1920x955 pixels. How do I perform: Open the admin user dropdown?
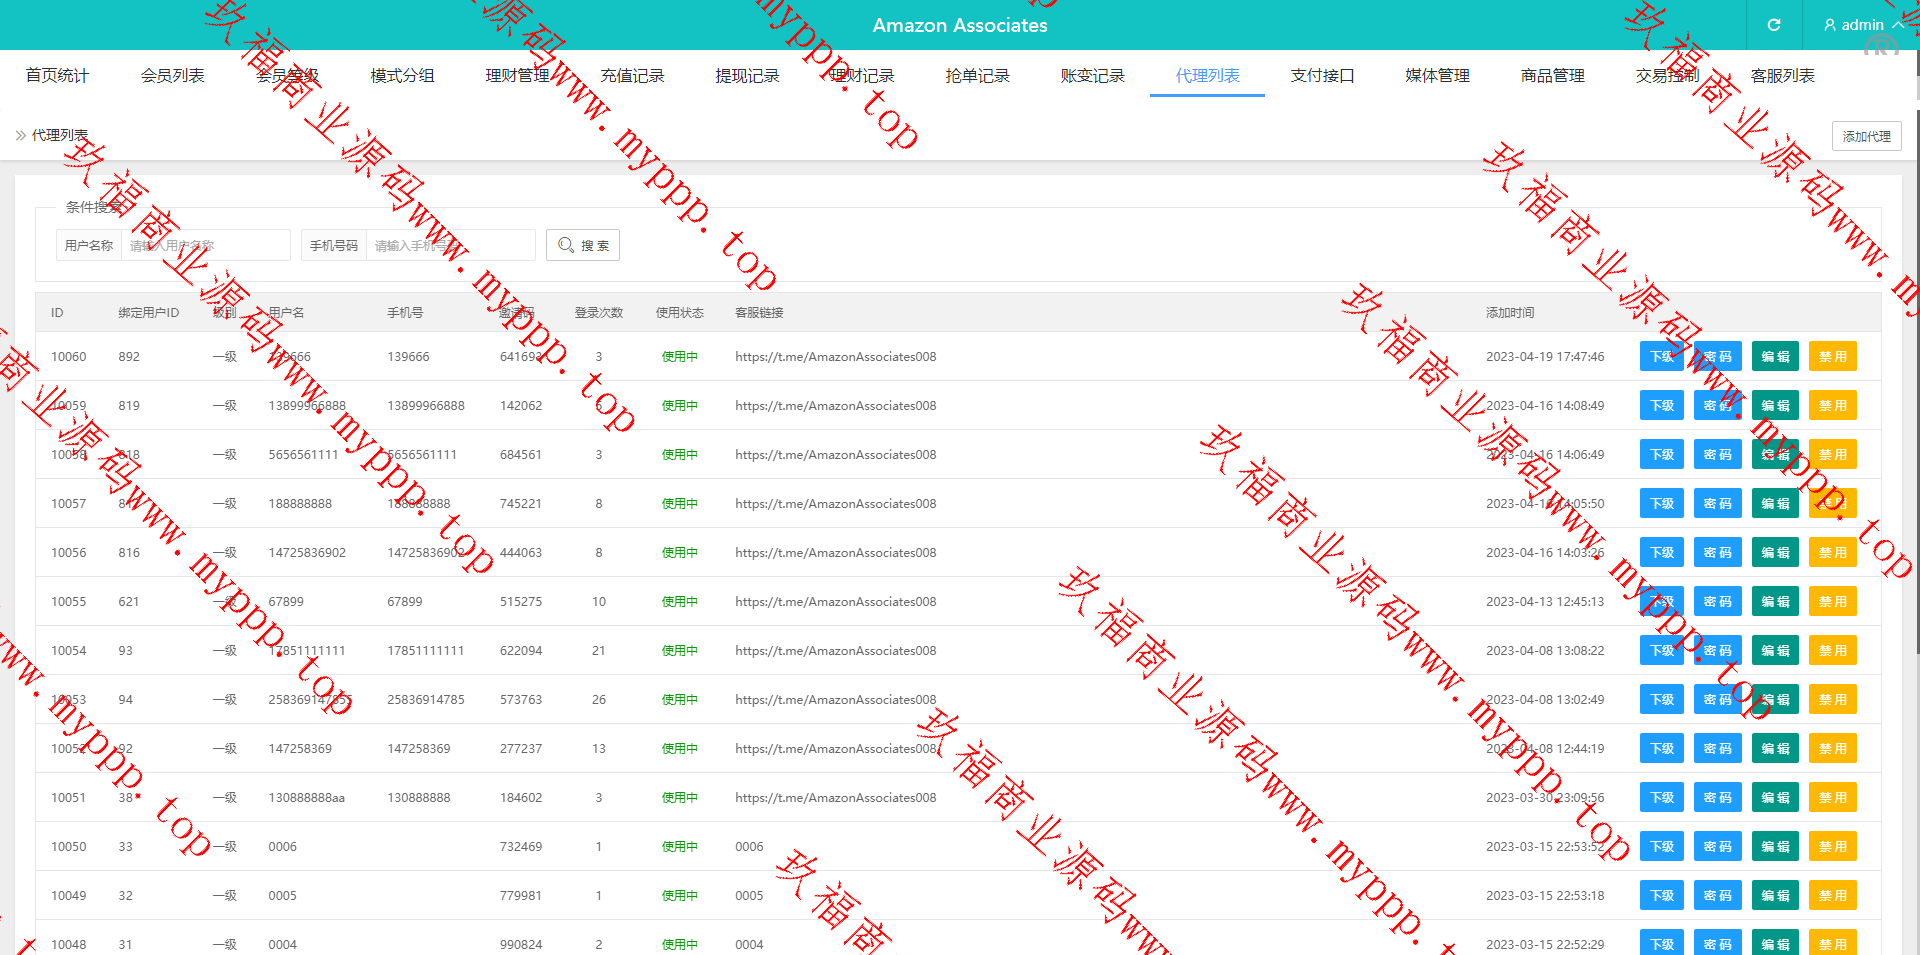(x=1861, y=25)
